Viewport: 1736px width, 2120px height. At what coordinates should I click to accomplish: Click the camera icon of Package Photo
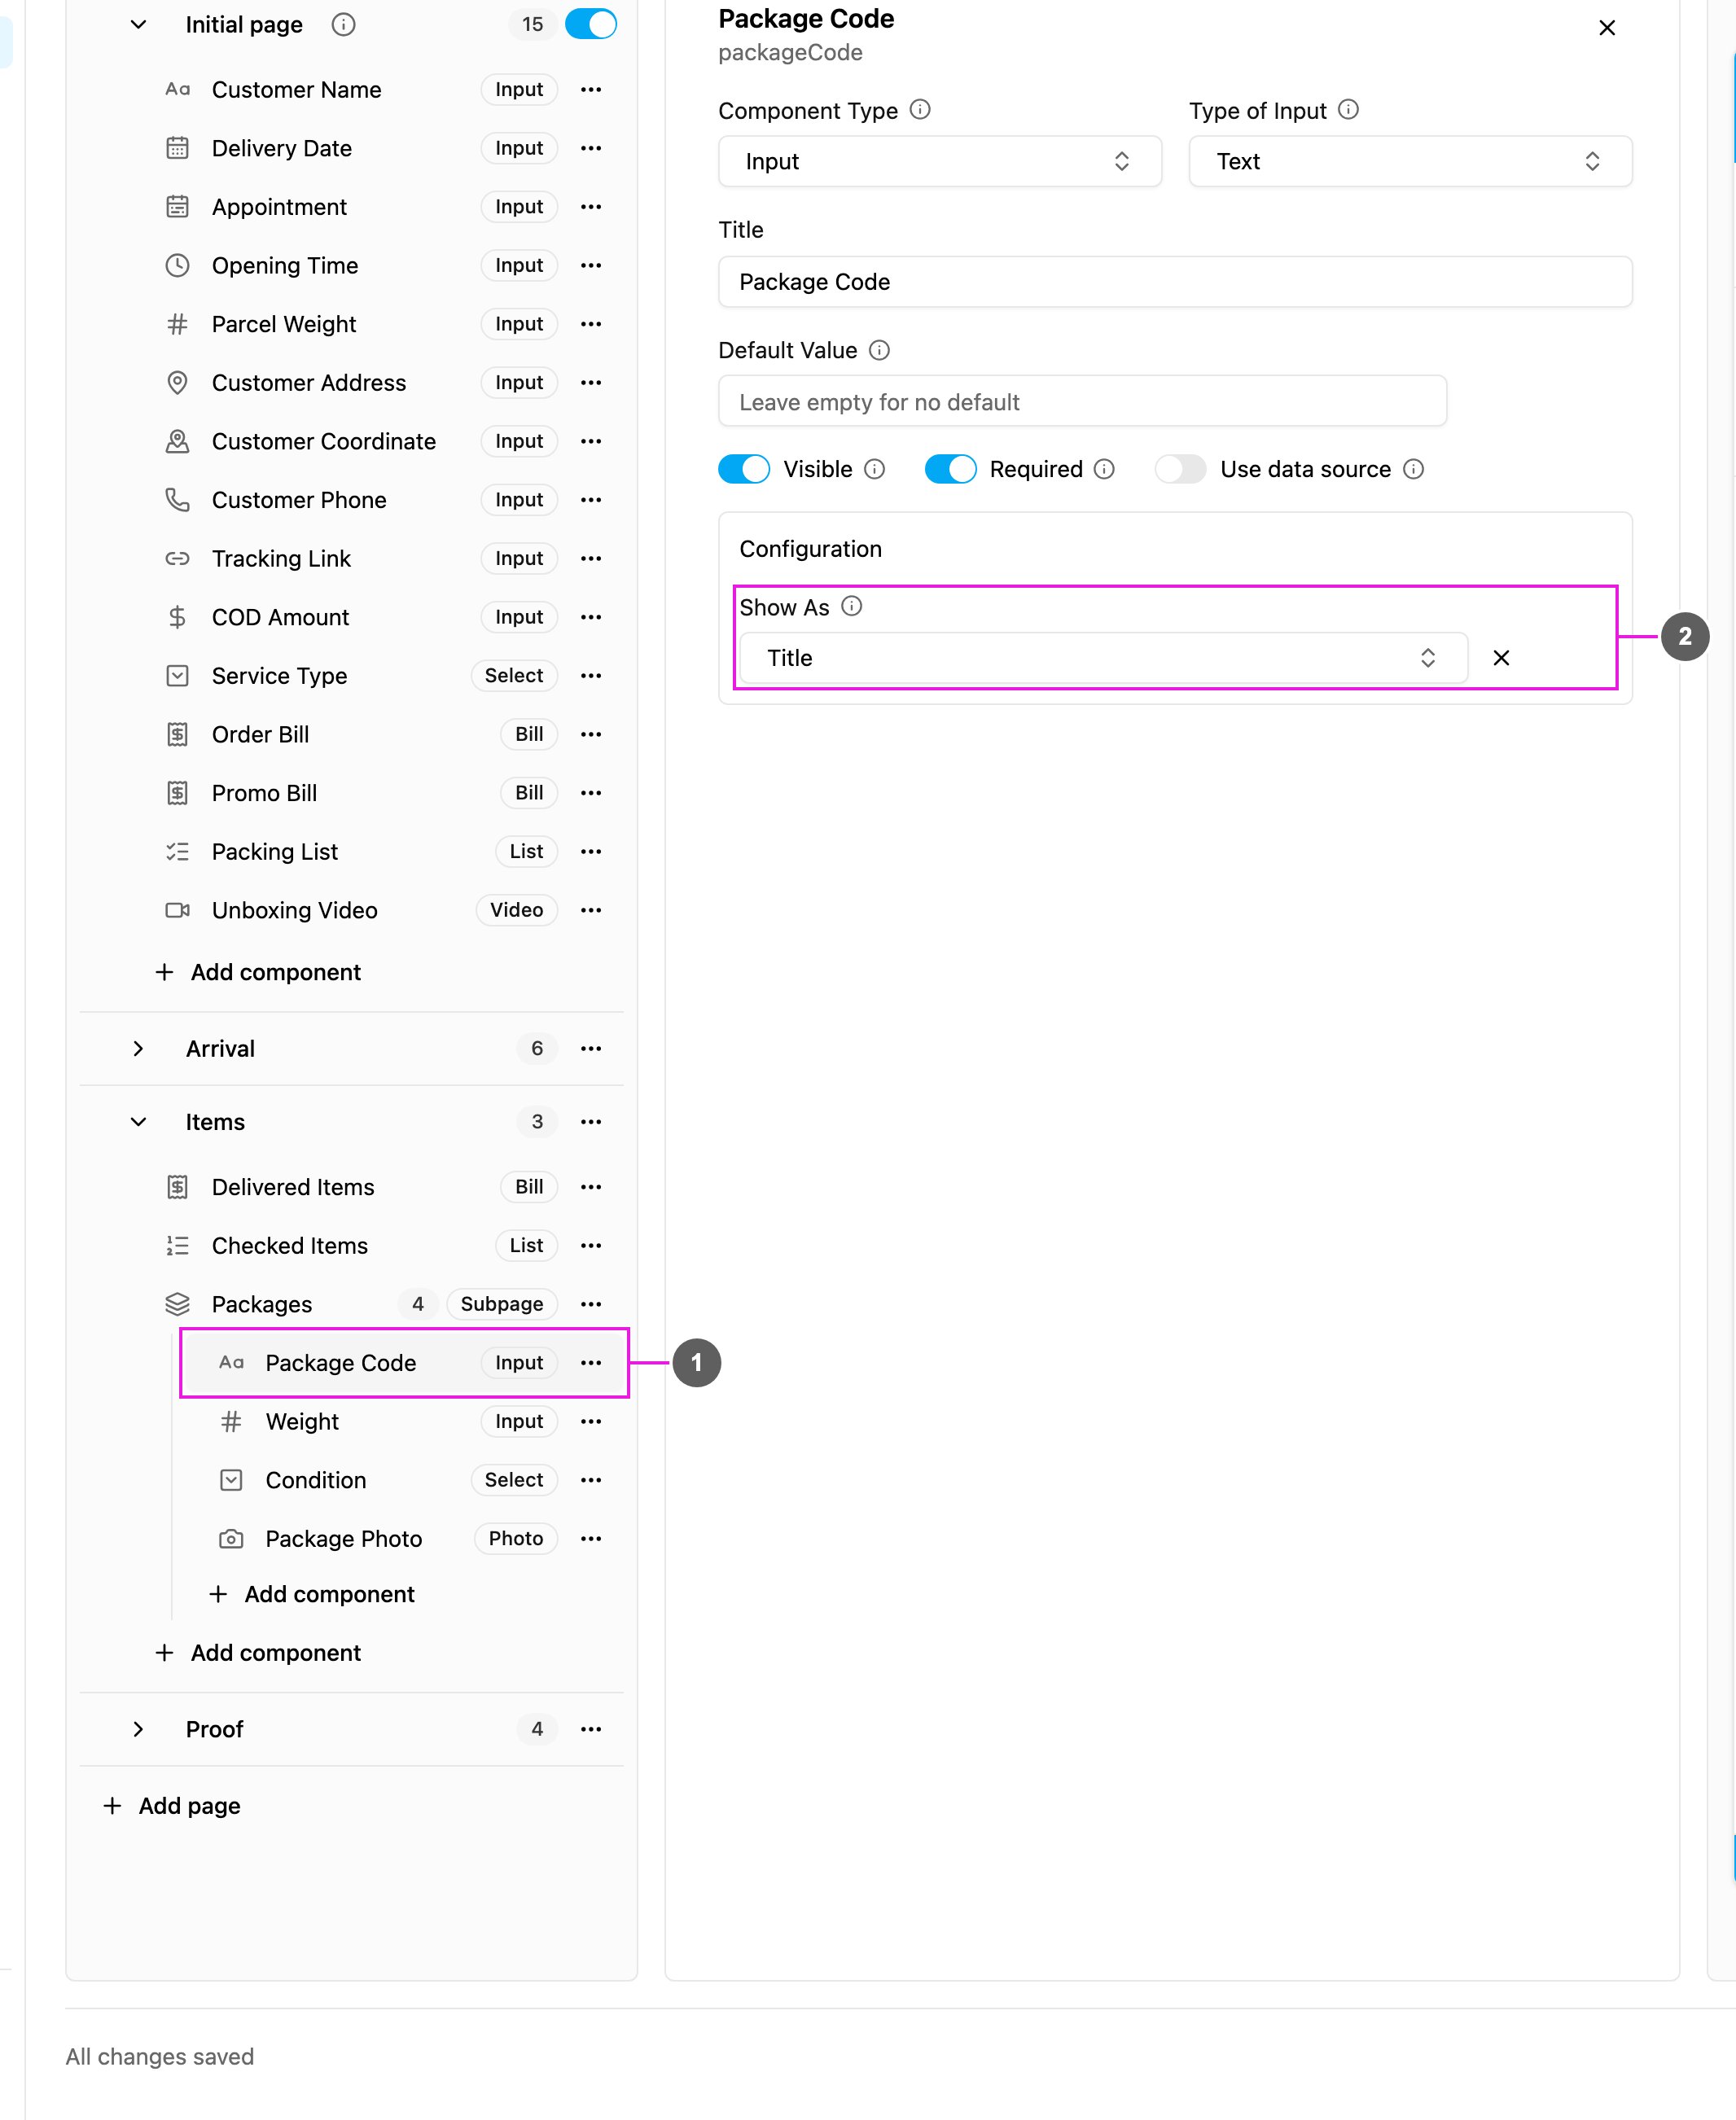[231, 1539]
